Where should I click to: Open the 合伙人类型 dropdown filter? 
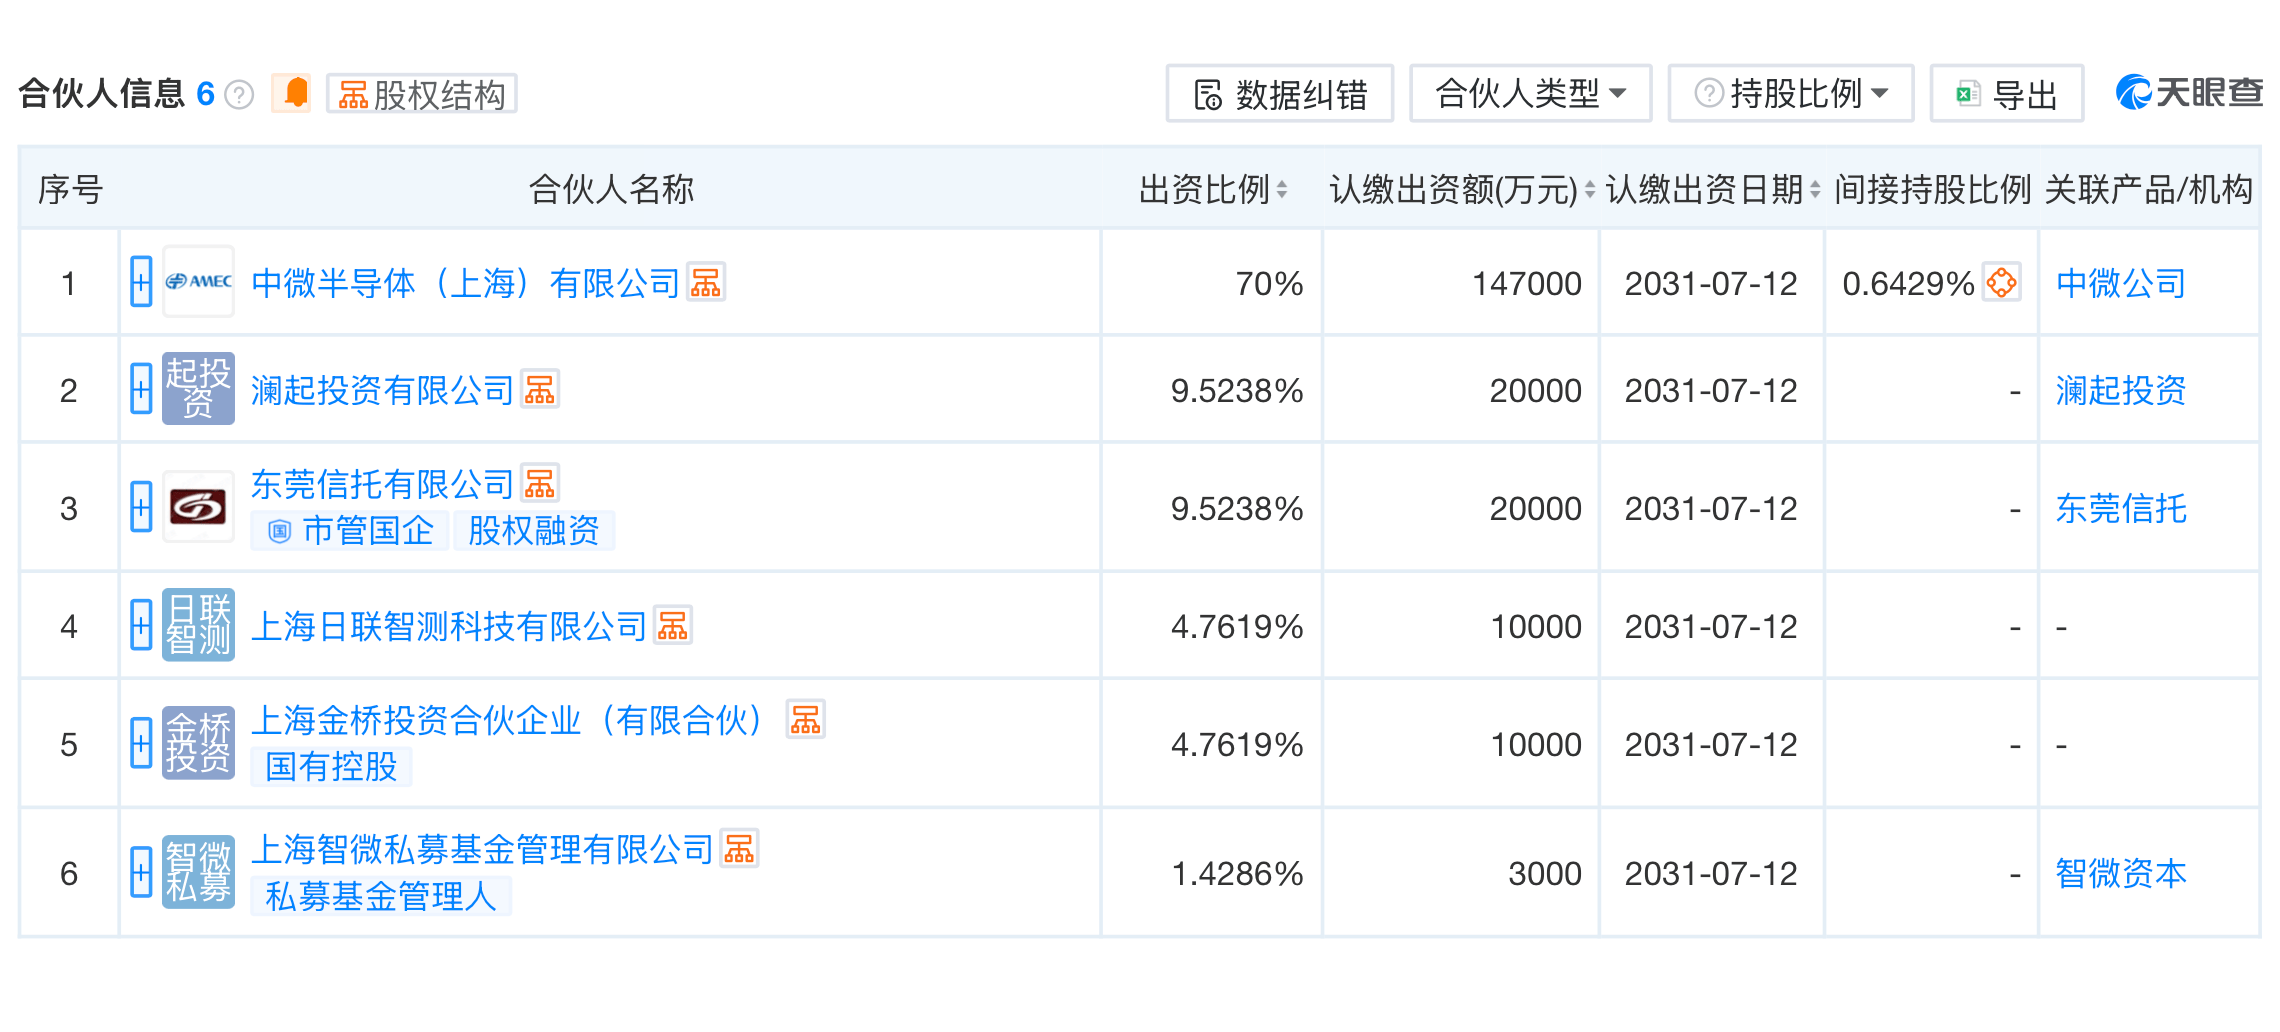click(x=1530, y=94)
